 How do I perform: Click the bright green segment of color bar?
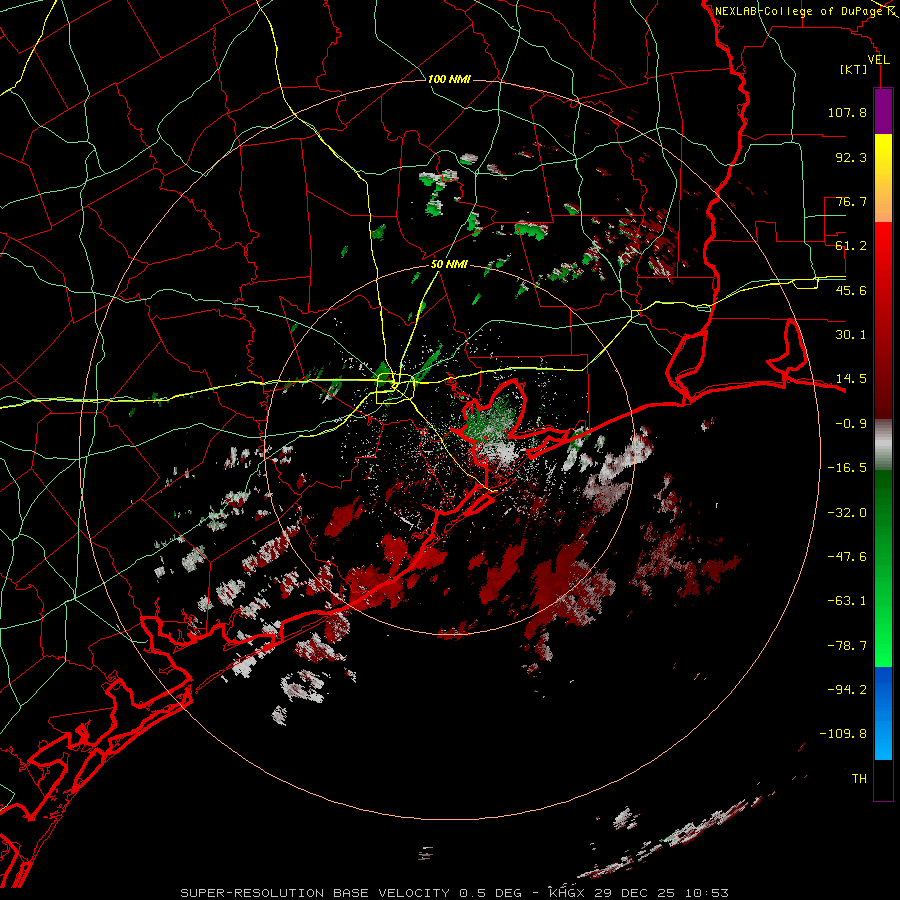pyautogui.click(x=883, y=568)
